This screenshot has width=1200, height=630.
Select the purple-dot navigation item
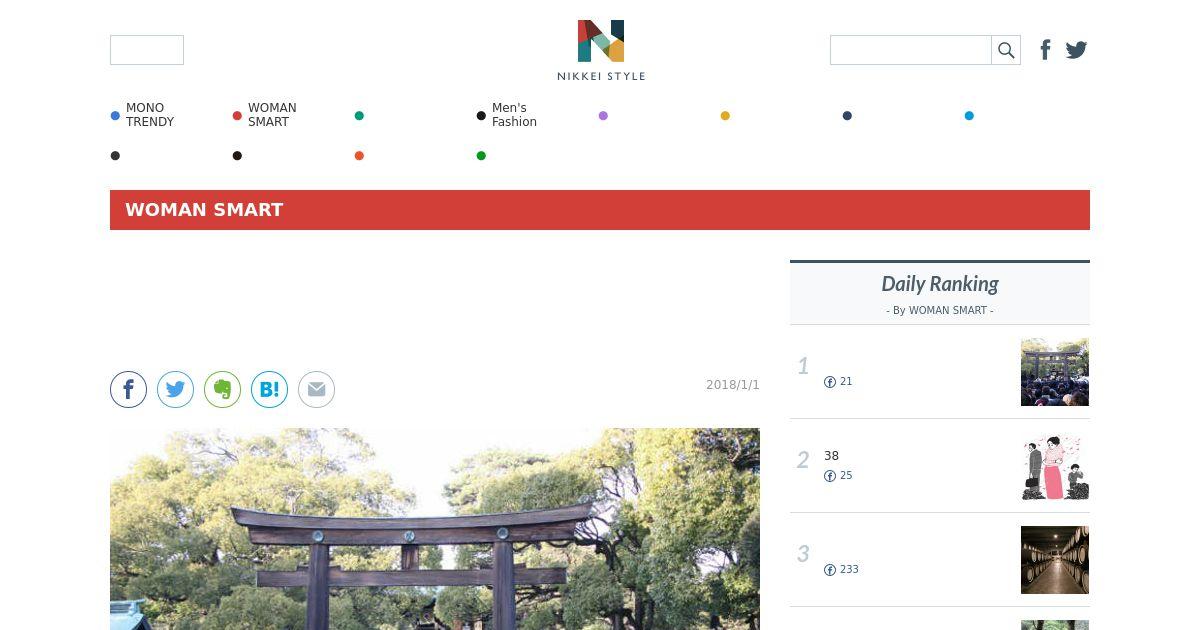tap(603, 116)
